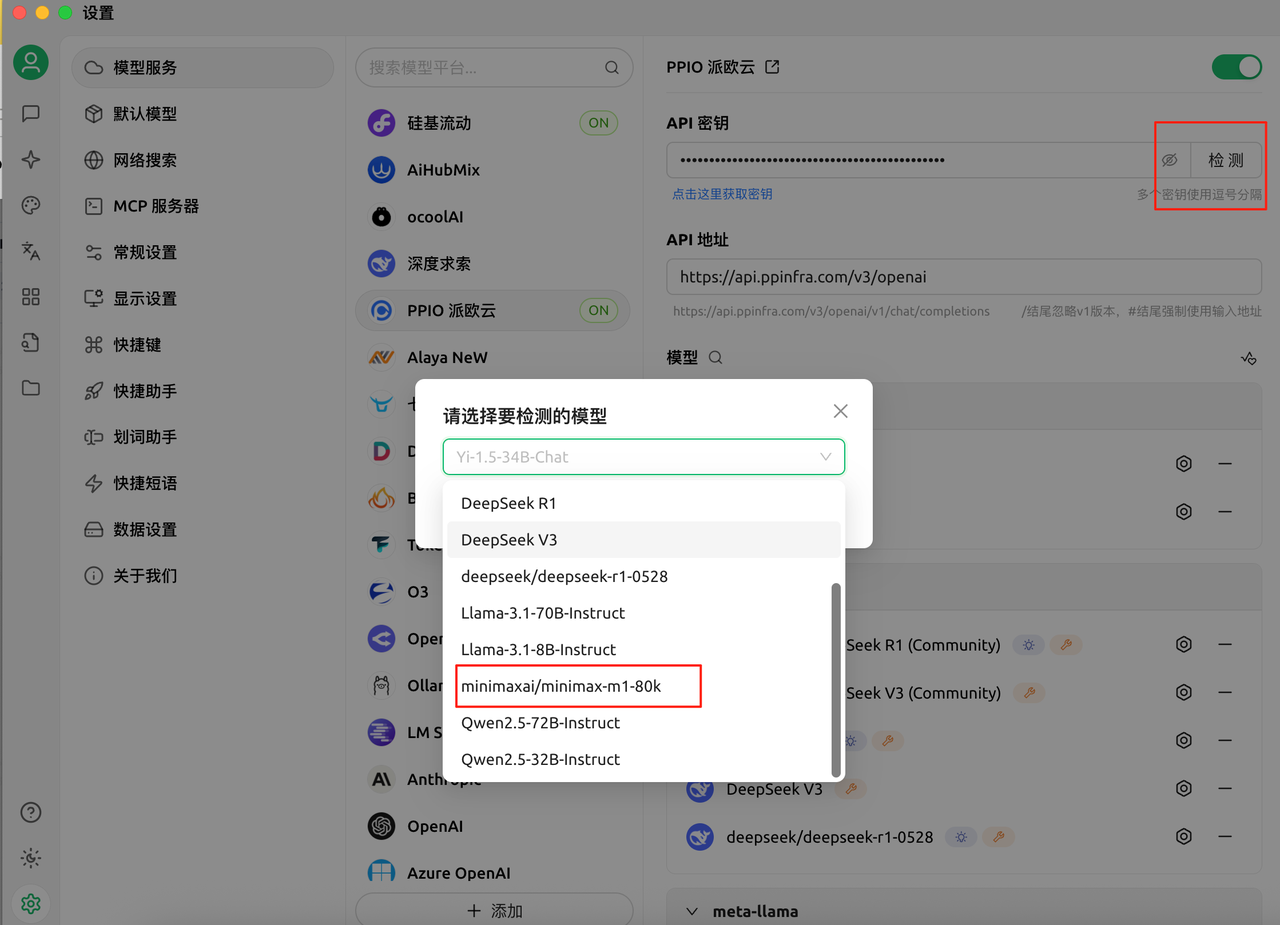The image size is (1280, 925).
Task: Open the sparkle agents sidebar icon
Action: pos(31,160)
